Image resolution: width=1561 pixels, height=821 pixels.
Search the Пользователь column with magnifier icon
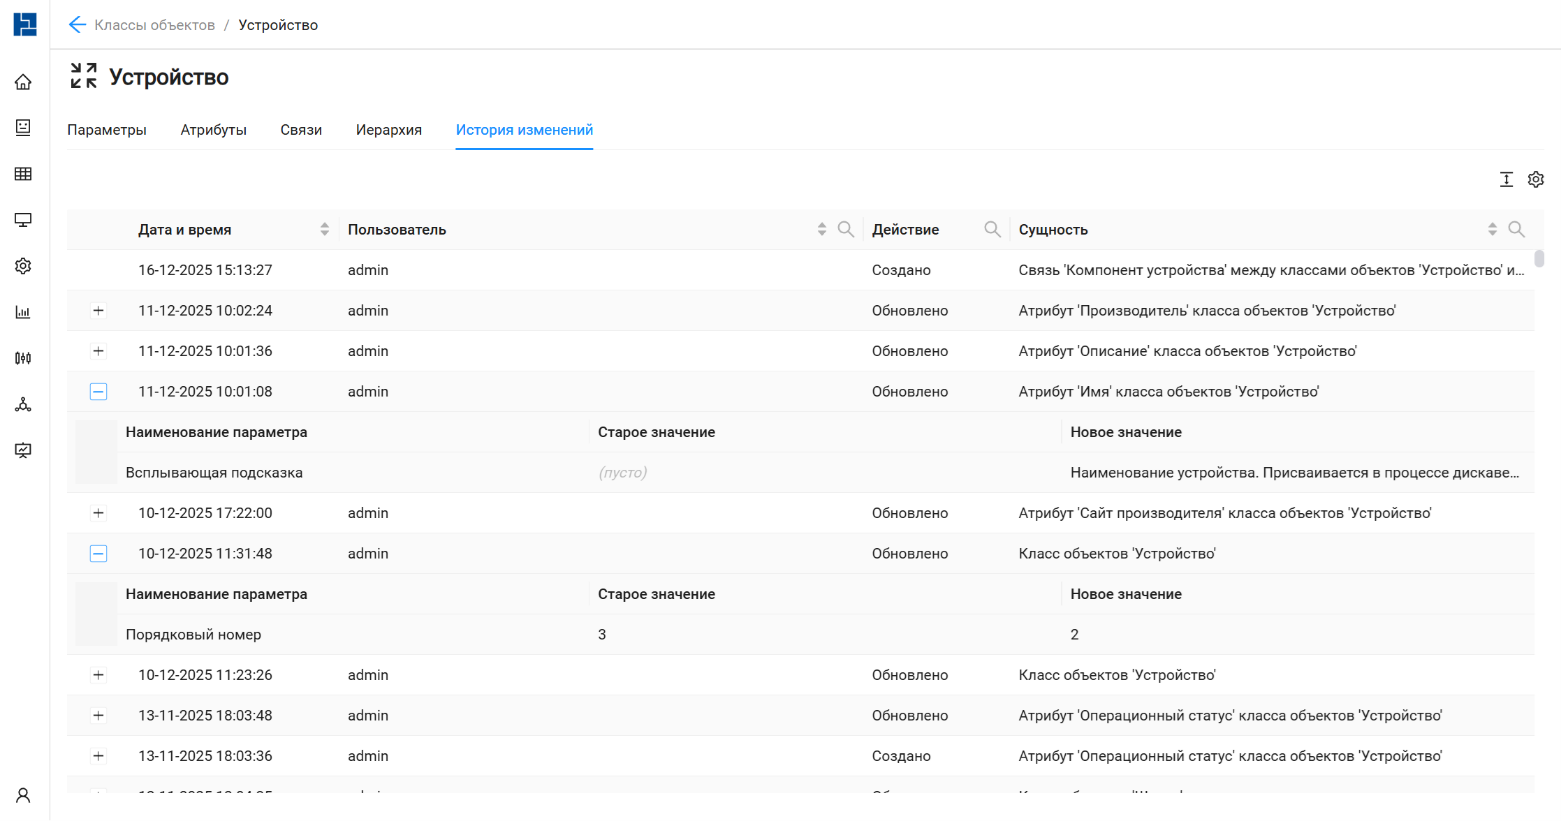[x=846, y=229]
